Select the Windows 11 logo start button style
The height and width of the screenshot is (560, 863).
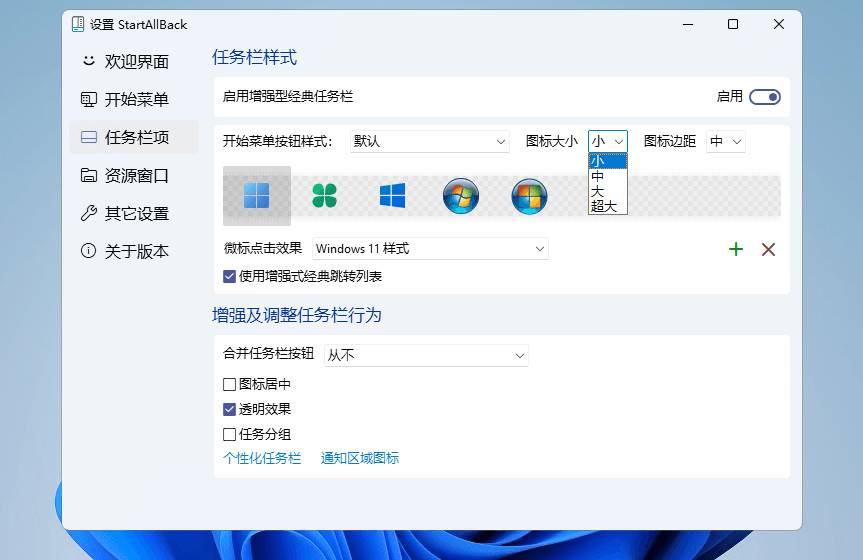click(256, 196)
